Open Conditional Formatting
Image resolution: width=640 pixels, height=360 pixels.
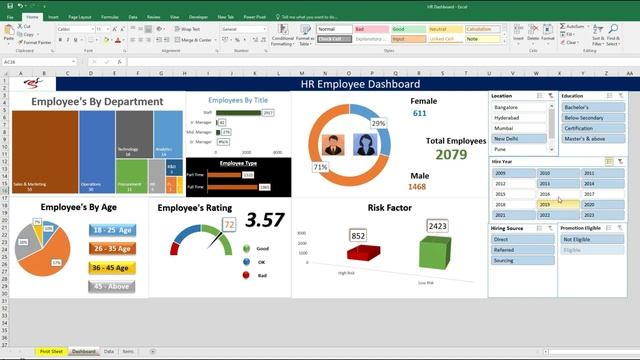pos(282,35)
